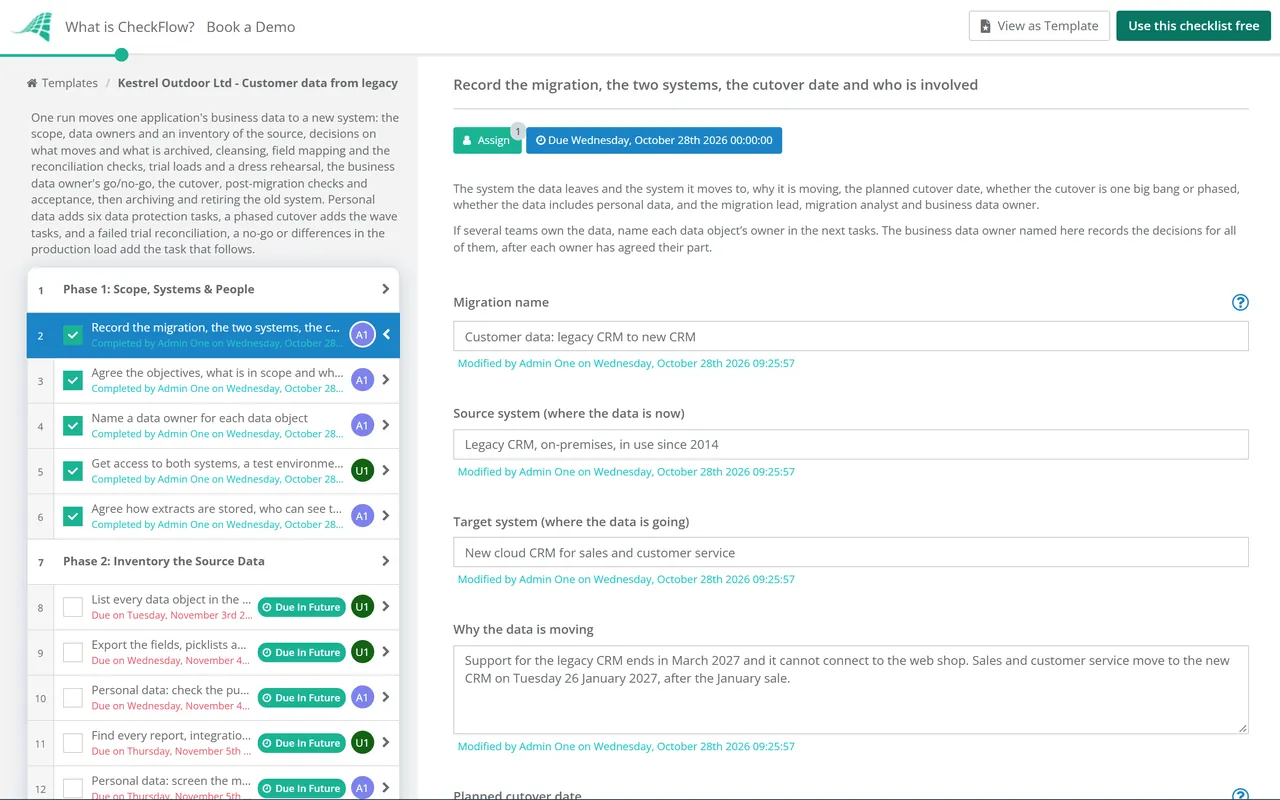
Task: Click the U1 avatar on task 9
Action: point(362,652)
